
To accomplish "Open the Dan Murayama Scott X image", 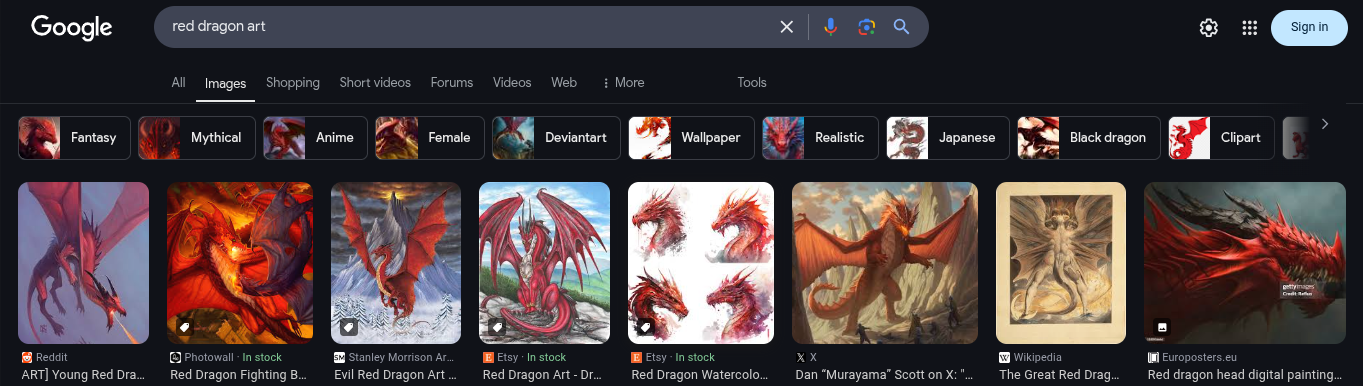I will pyautogui.click(x=885, y=263).
